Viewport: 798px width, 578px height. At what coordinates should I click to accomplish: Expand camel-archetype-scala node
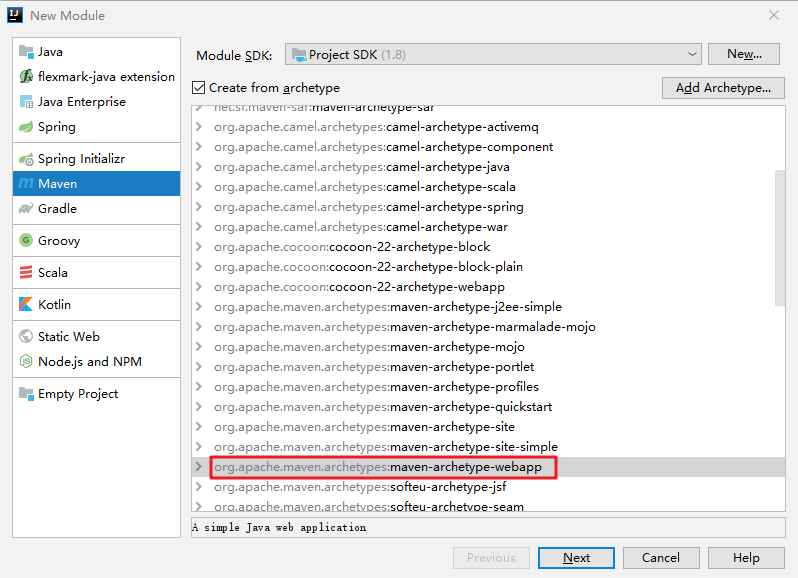(x=199, y=187)
